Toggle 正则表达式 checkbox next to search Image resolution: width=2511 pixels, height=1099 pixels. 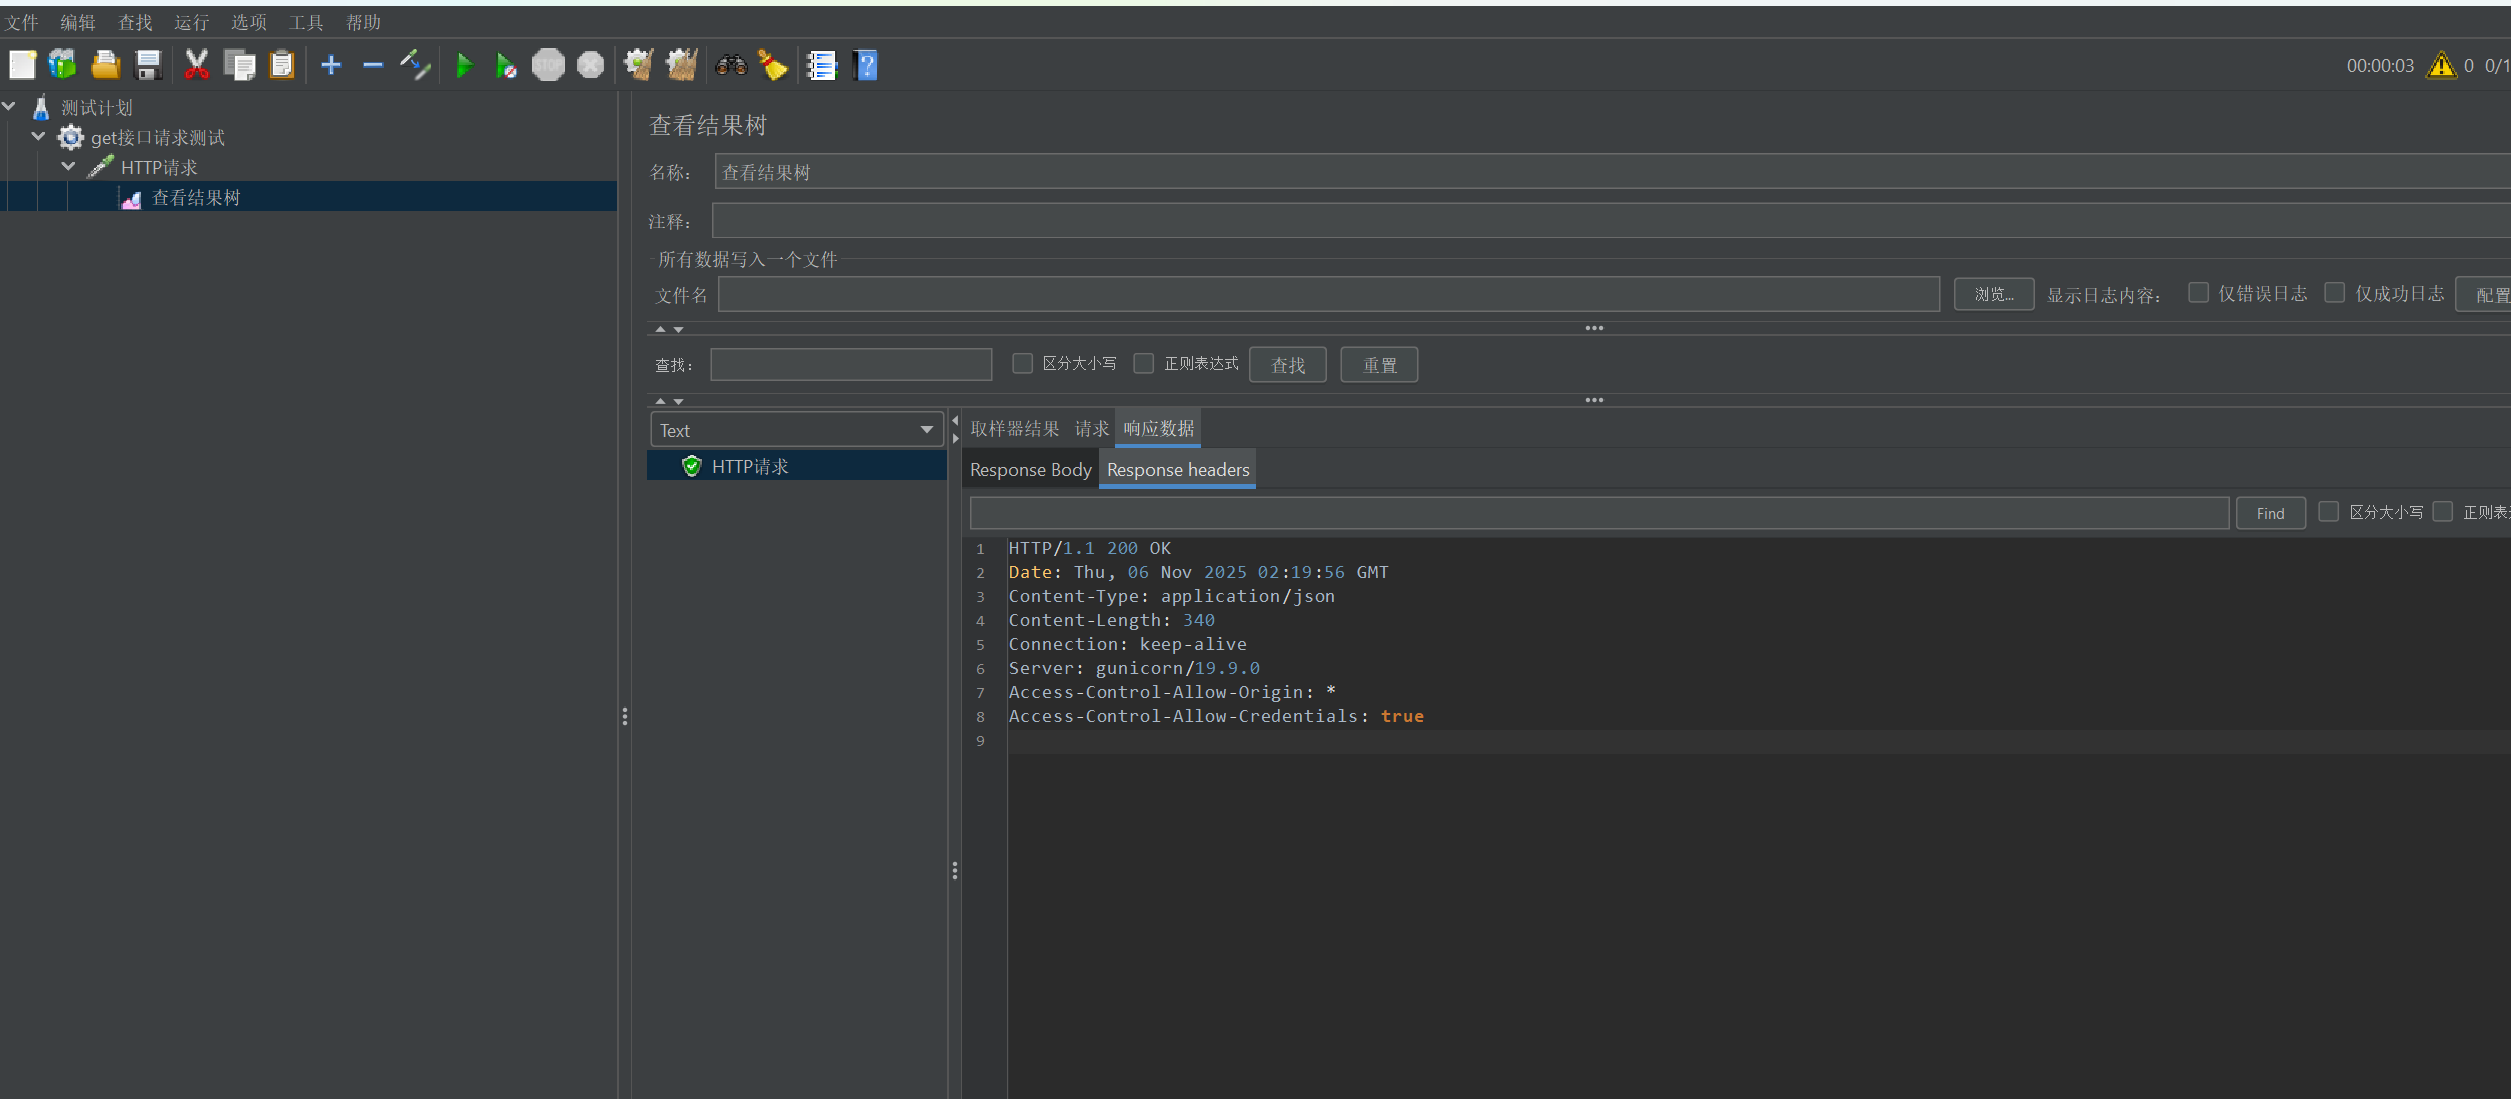click(1144, 363)
